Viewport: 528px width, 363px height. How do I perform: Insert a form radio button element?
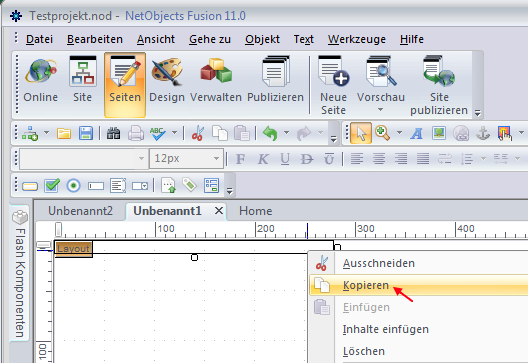(73, 186)
